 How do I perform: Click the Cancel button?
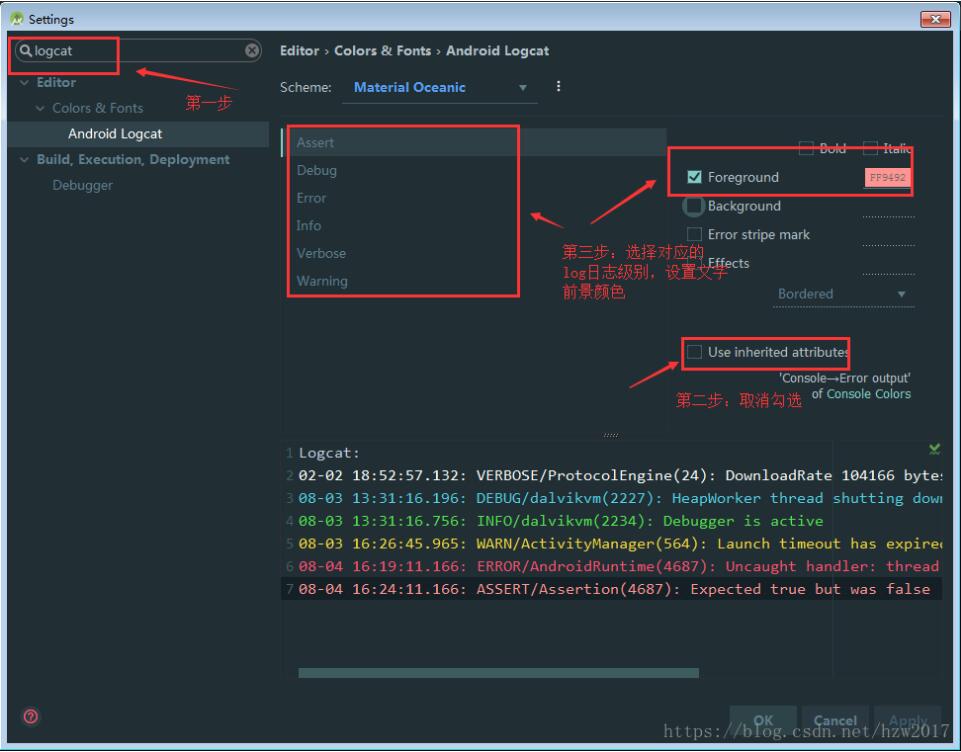[x=835, y=720]
